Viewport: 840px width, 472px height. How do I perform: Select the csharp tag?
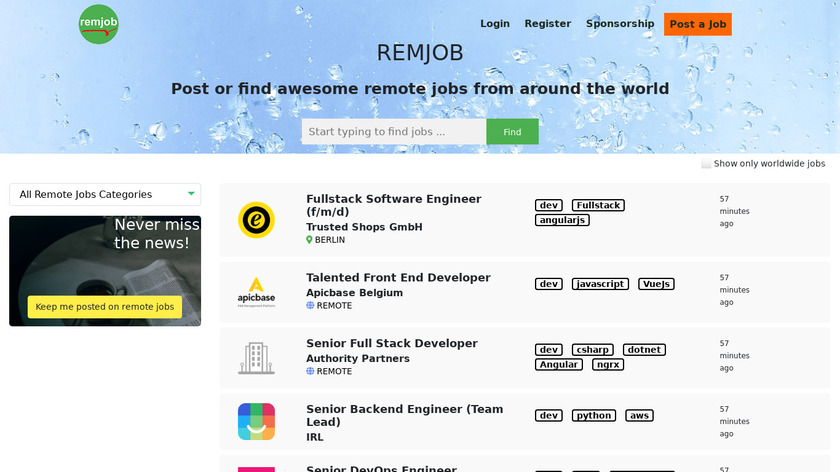[592, 350]
